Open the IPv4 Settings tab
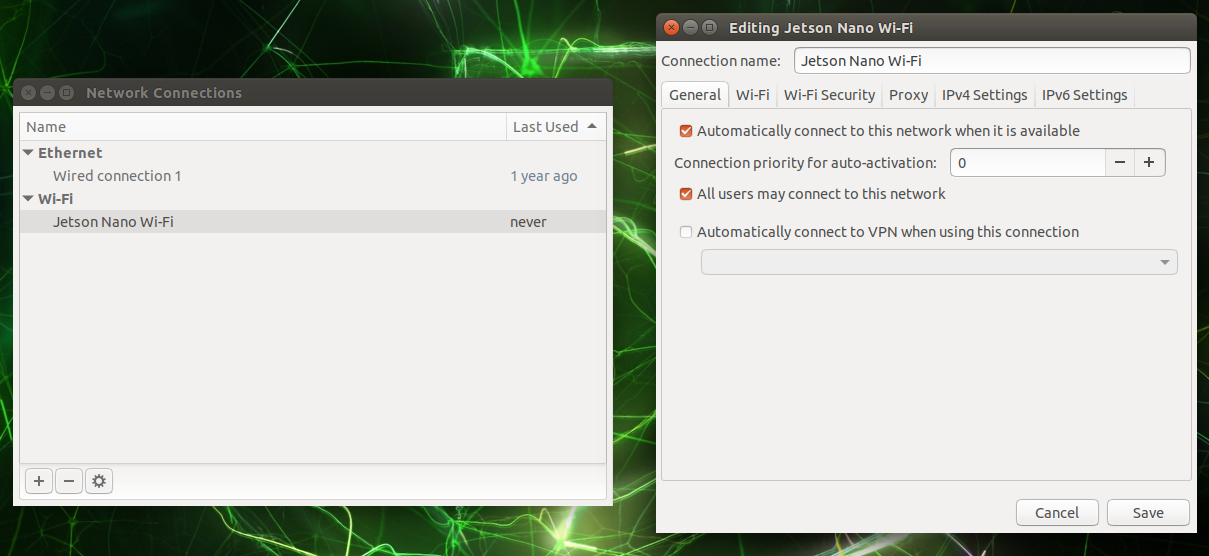The width and height of the screenshot is (1209, 556). (984, 95)
